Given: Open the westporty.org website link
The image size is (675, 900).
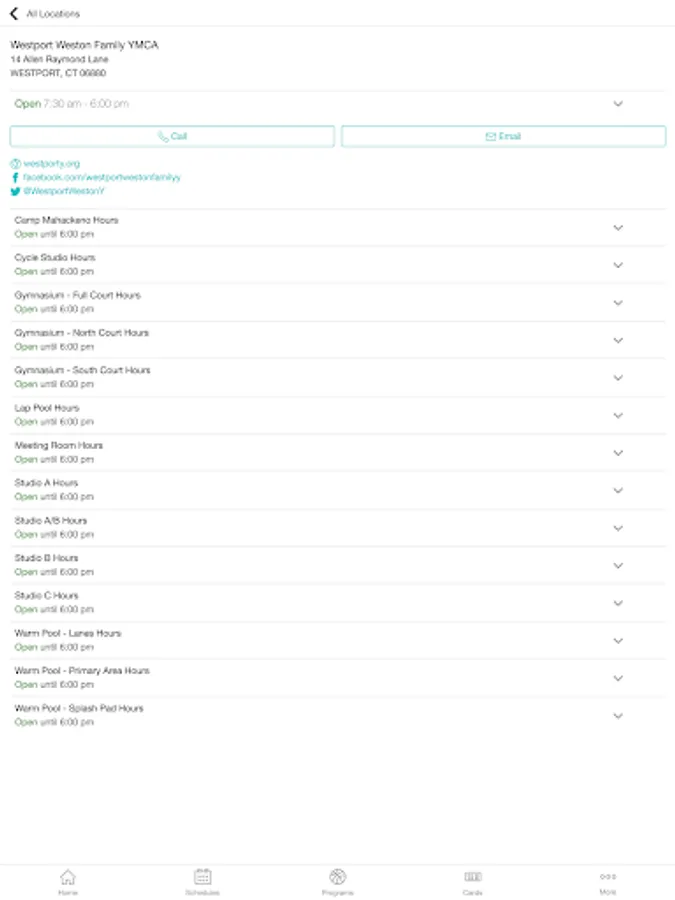Looking at the screenshot, I should (x=52, y=164).
